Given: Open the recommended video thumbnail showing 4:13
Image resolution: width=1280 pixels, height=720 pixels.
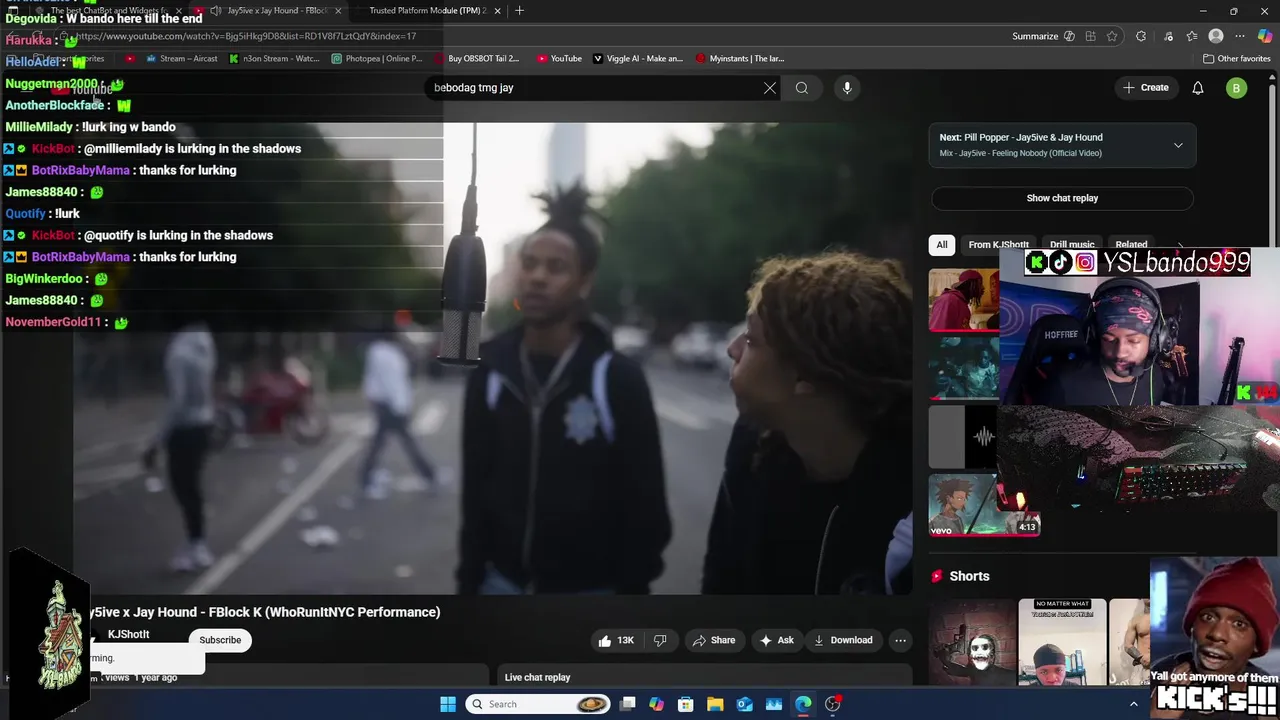Looking at the screenshot, I should pyautogui.click(x=984, y=505).
